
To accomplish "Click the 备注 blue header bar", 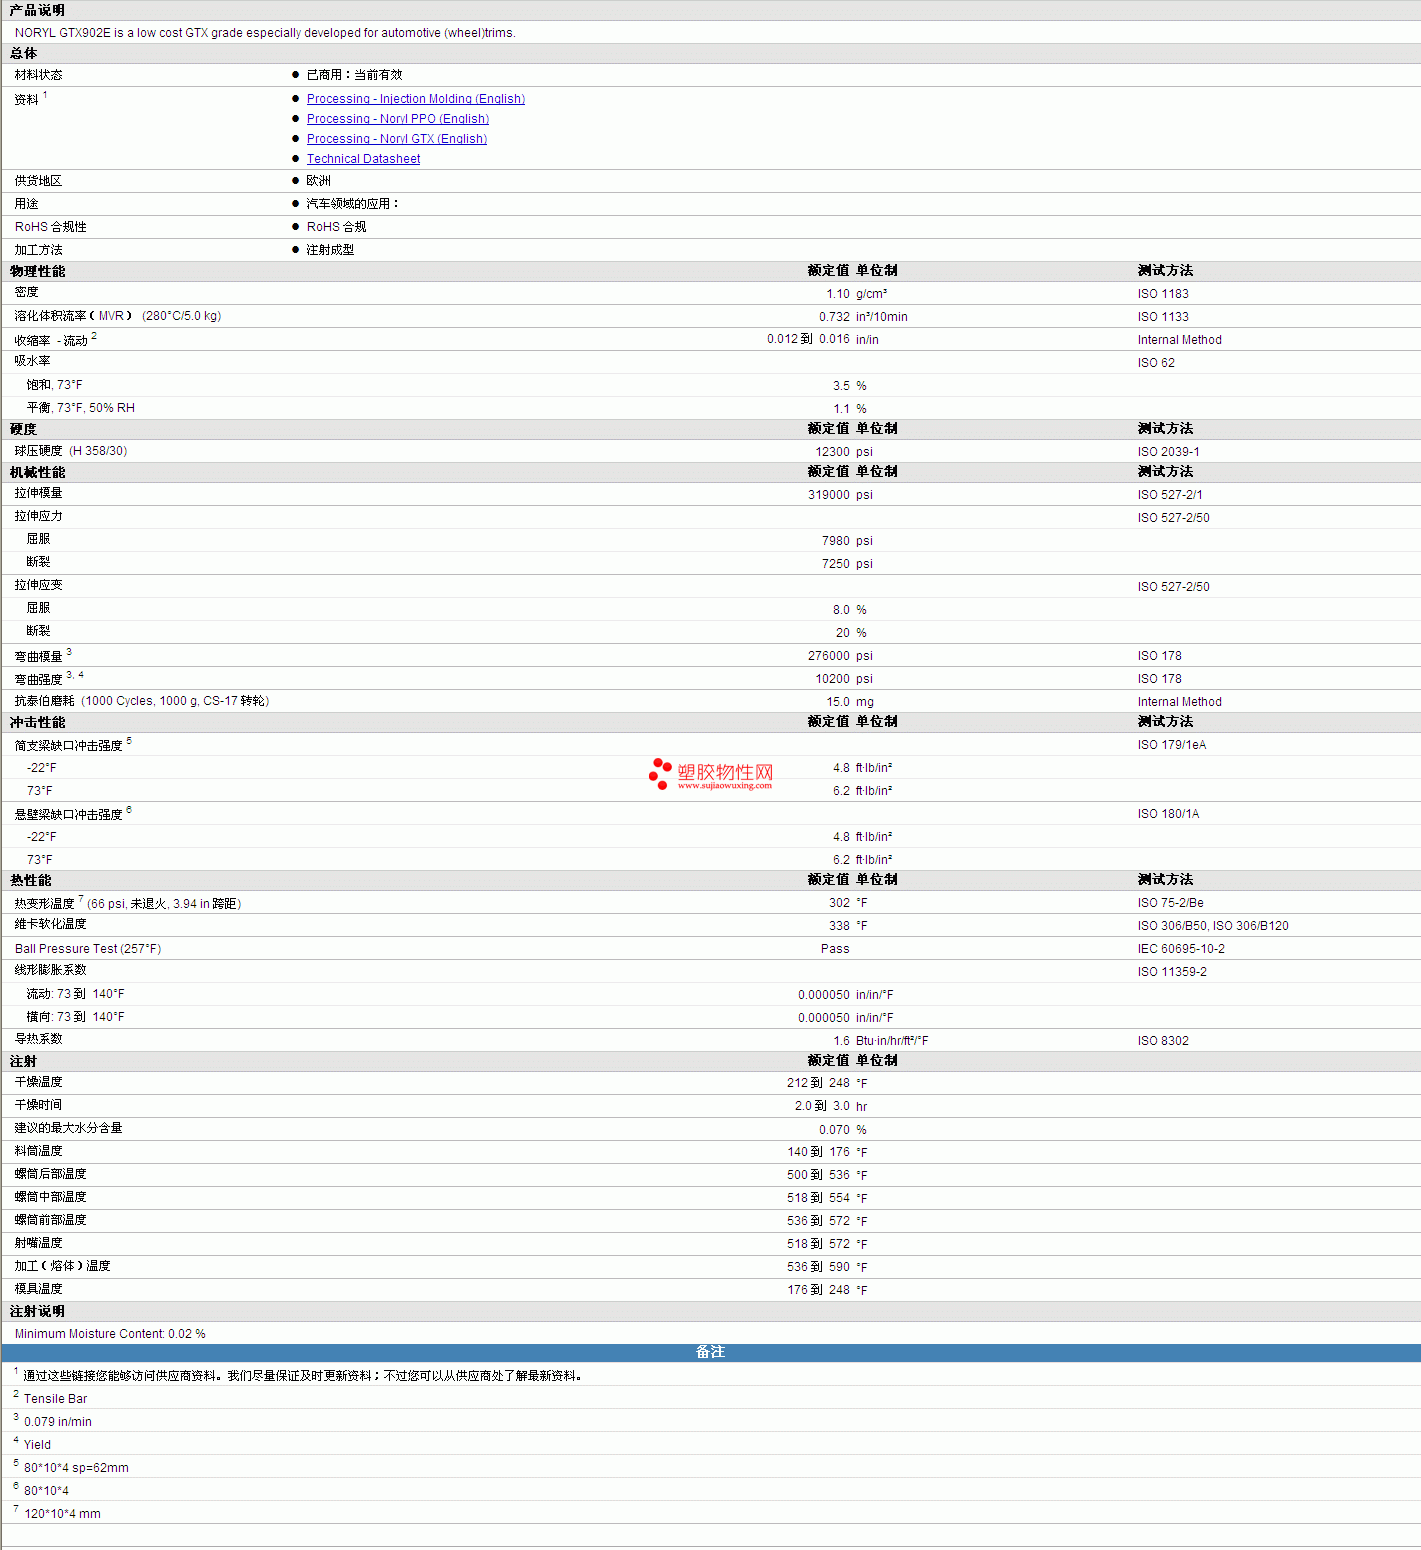I will point(710,1352).
